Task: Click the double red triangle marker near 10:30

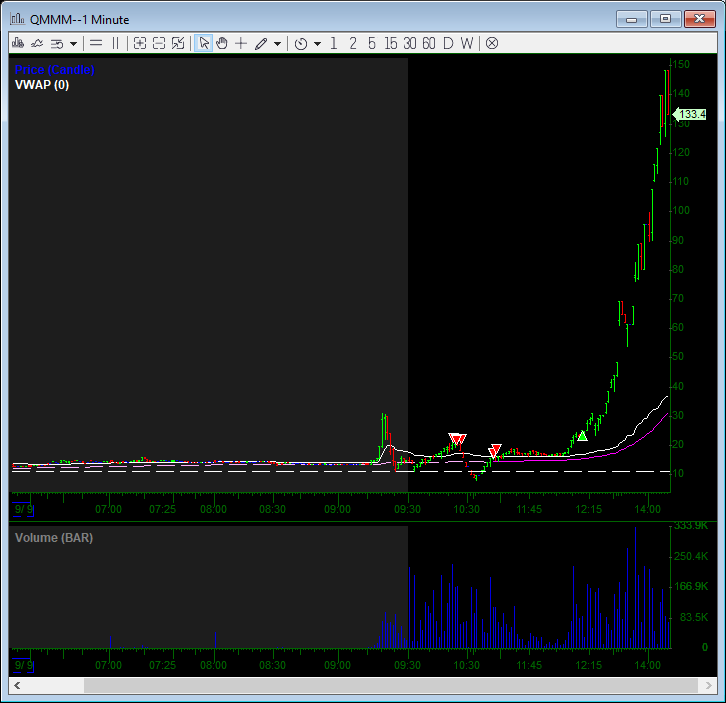Action: (457, 439)
